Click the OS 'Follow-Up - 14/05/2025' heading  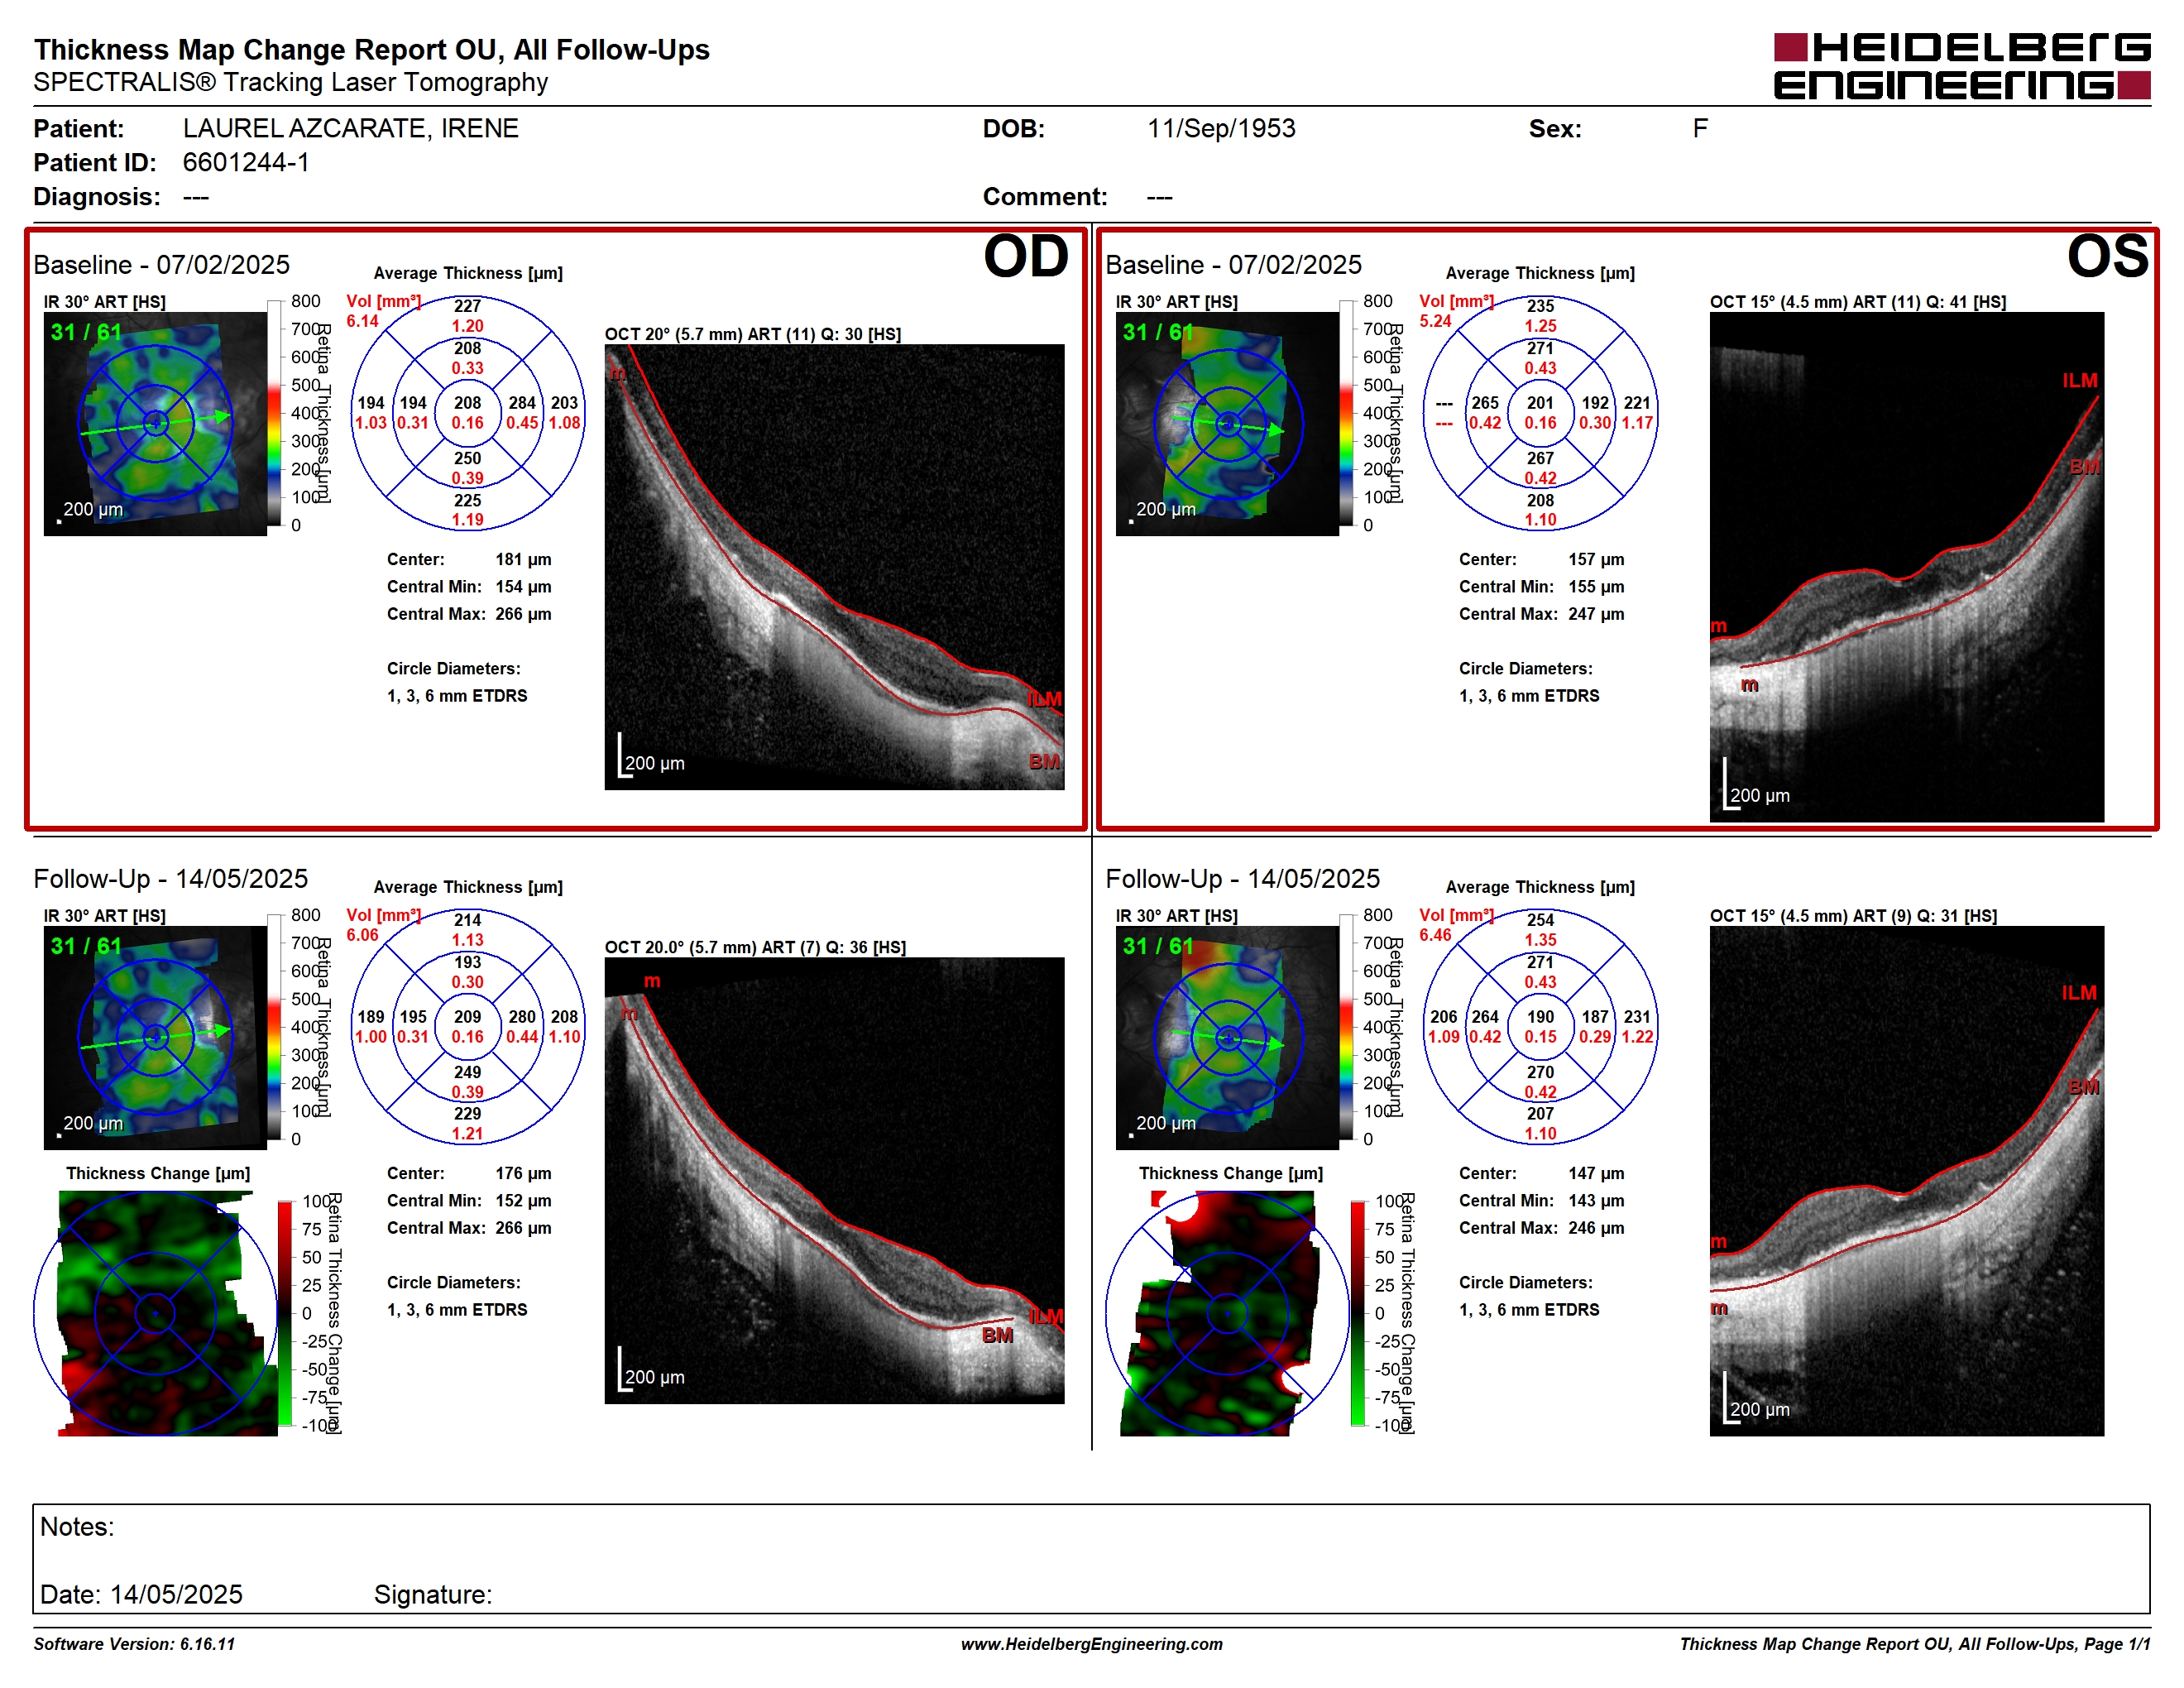coord(1242,878)
